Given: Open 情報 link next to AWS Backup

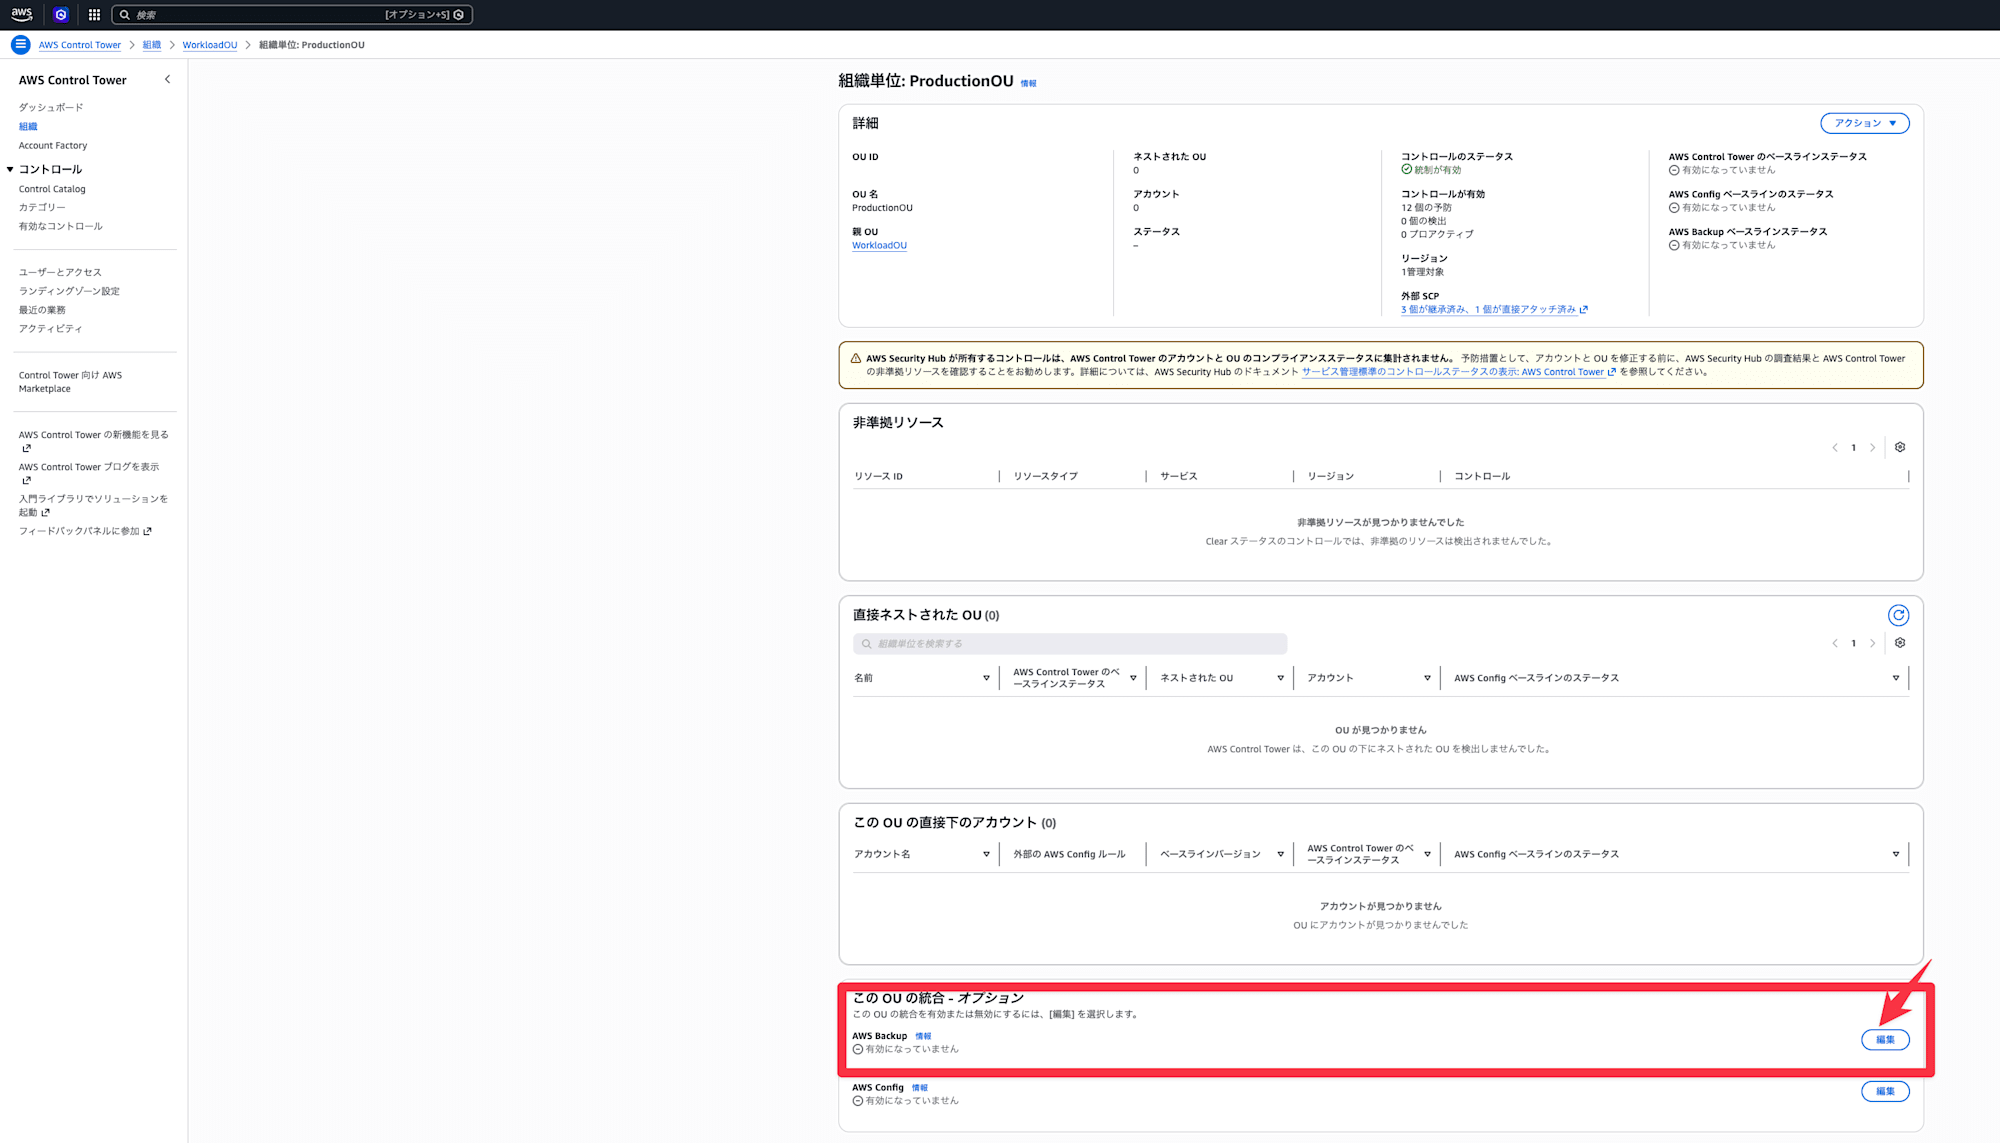Looking at the screenshot, I should tap(923, 1036).
